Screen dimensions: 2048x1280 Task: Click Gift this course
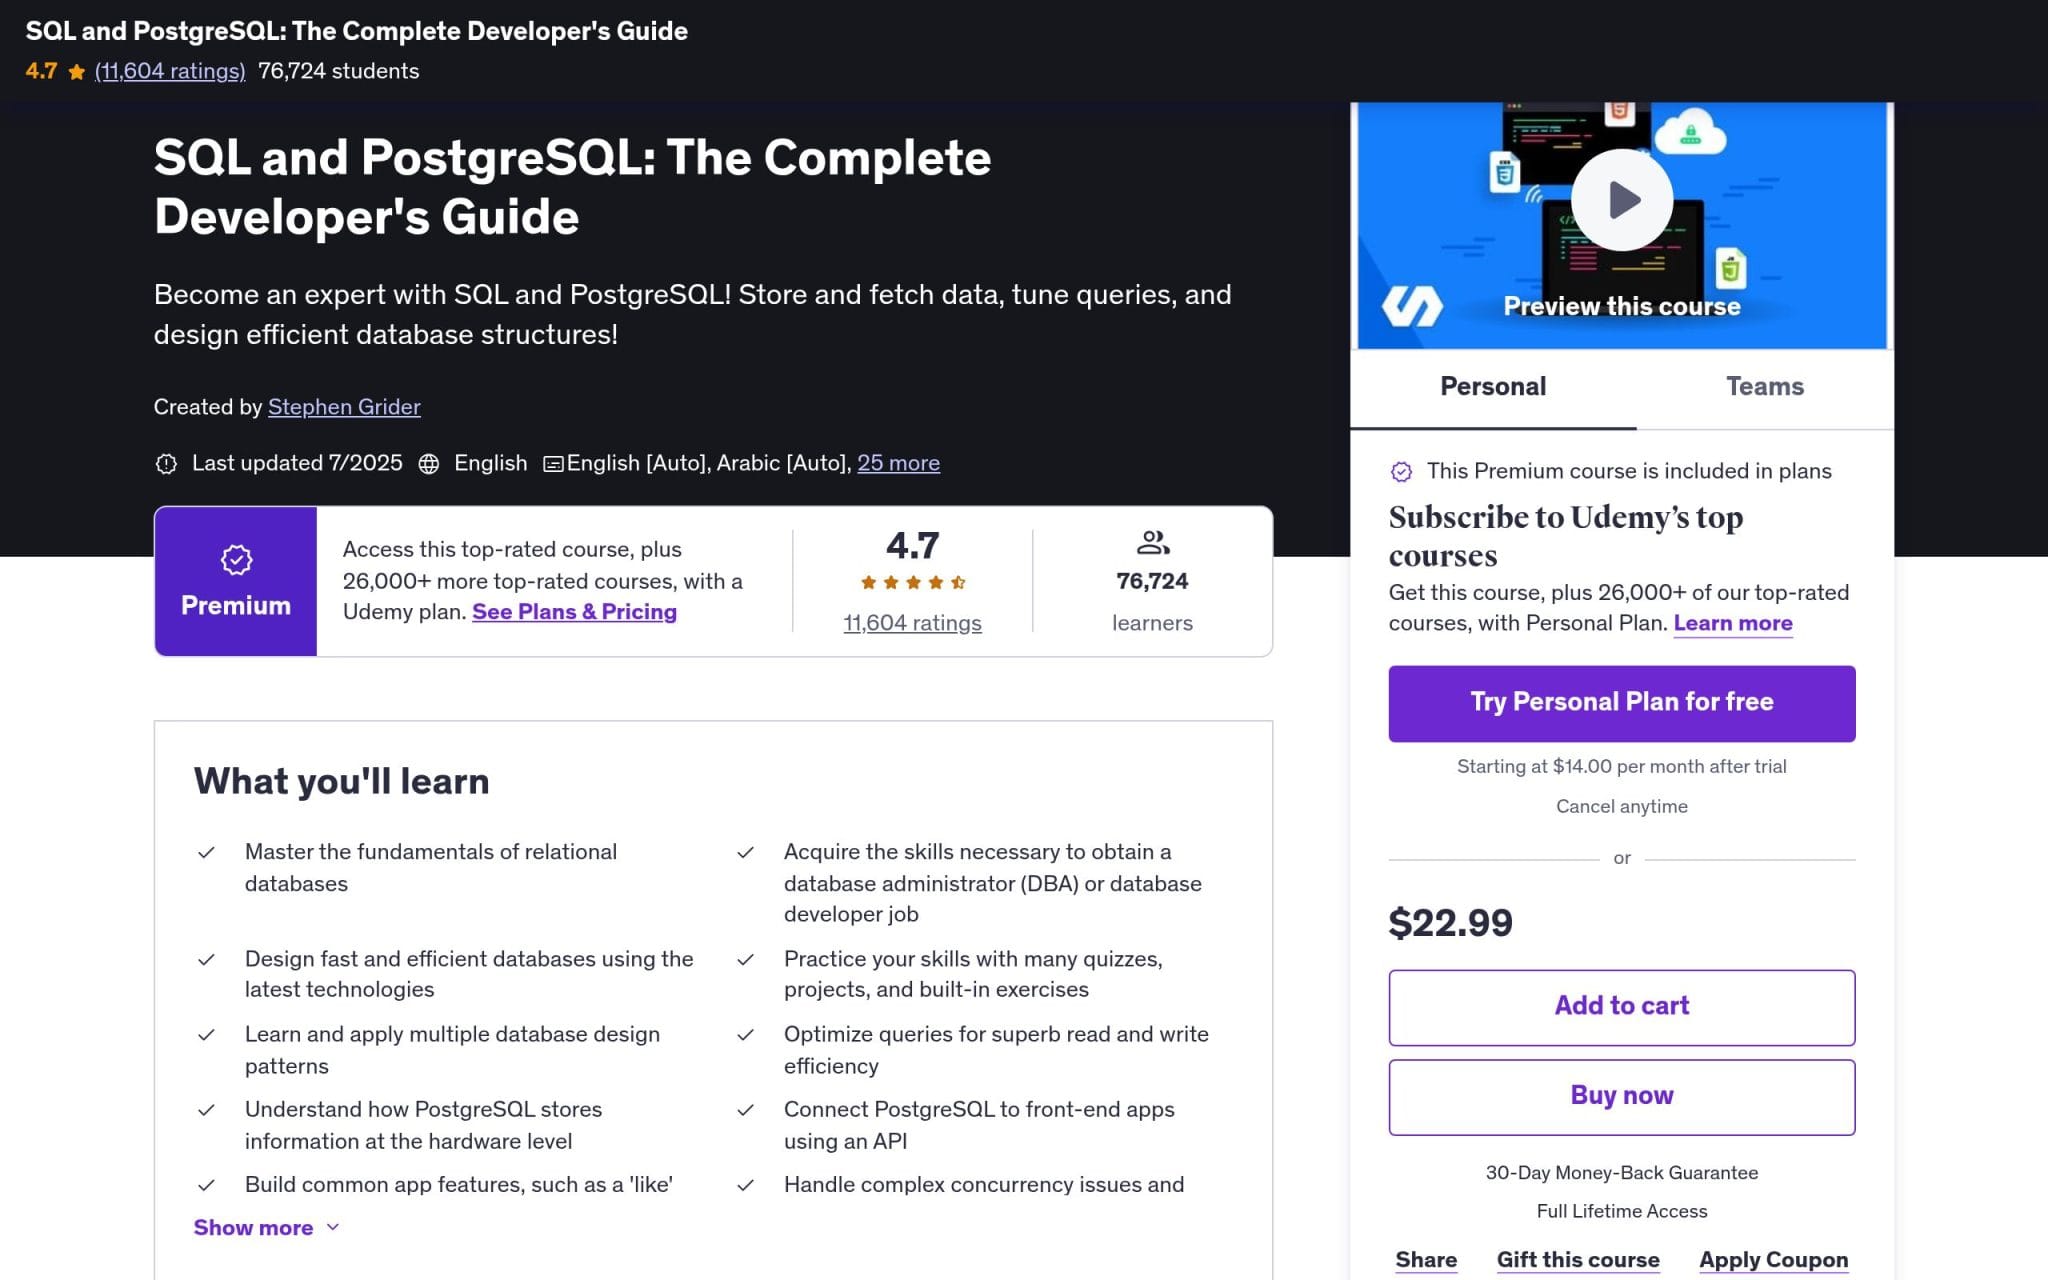[x=1578, y=1260]
